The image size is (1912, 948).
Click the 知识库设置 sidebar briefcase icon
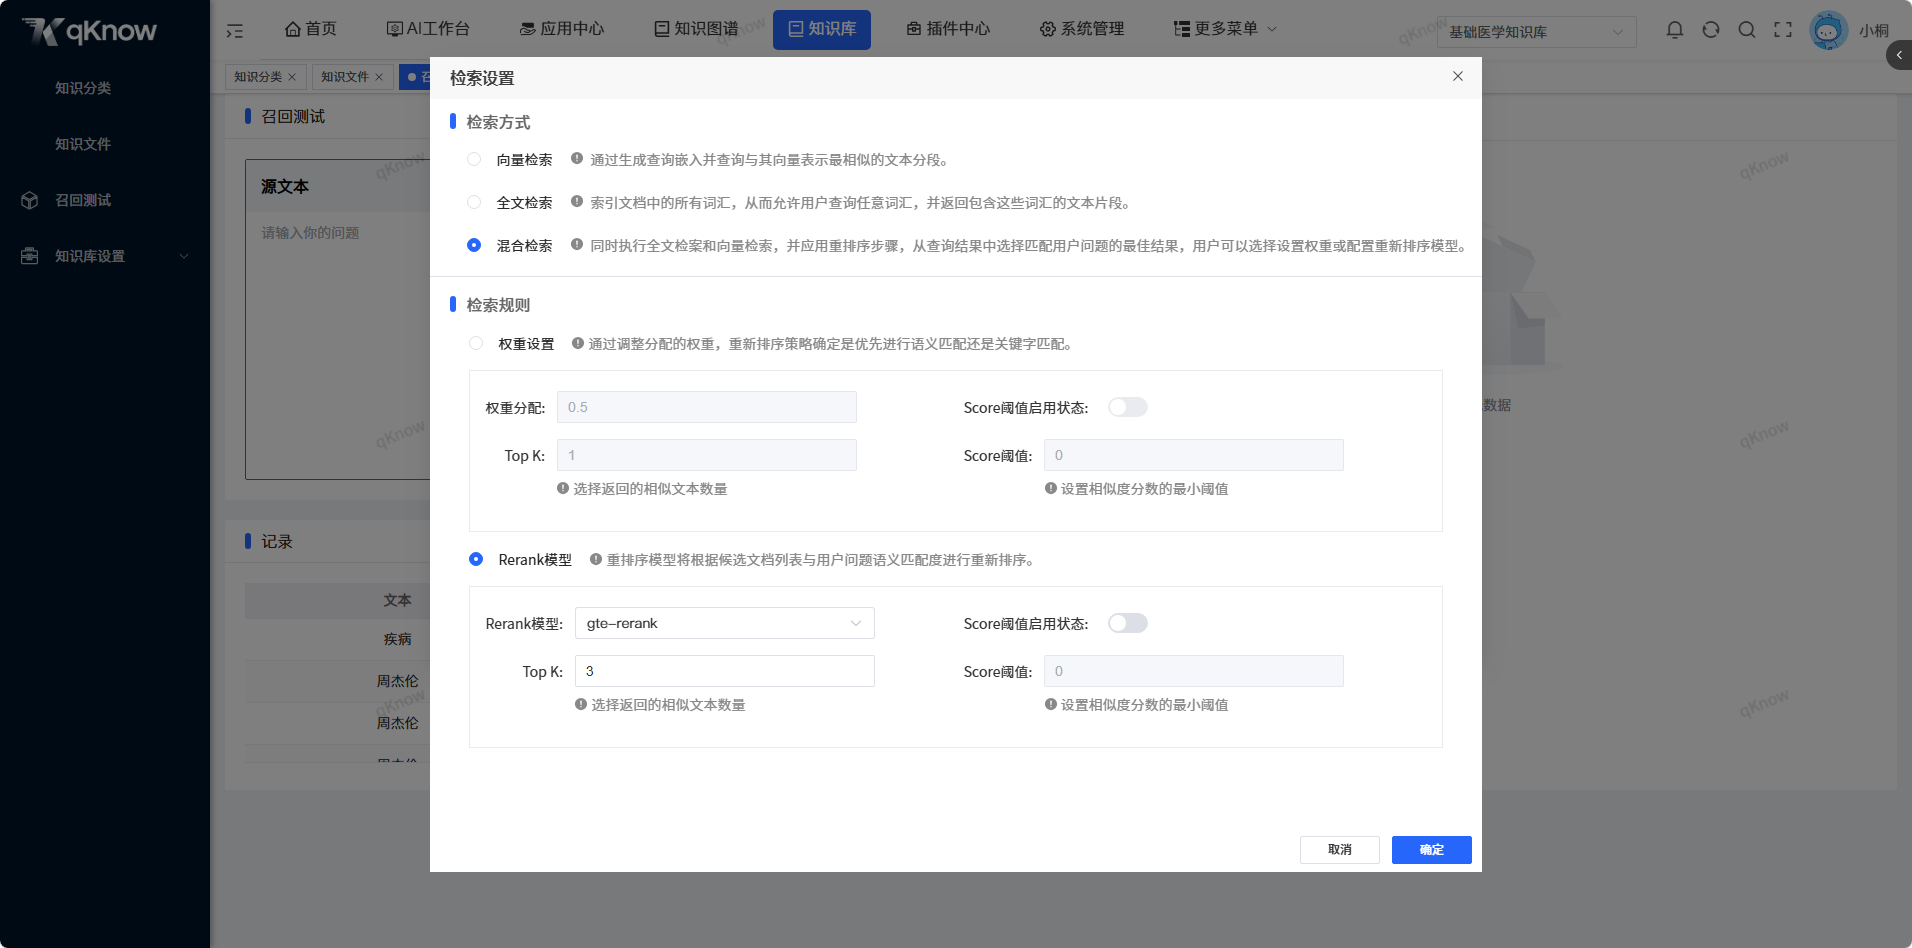[x=30, y=256]
